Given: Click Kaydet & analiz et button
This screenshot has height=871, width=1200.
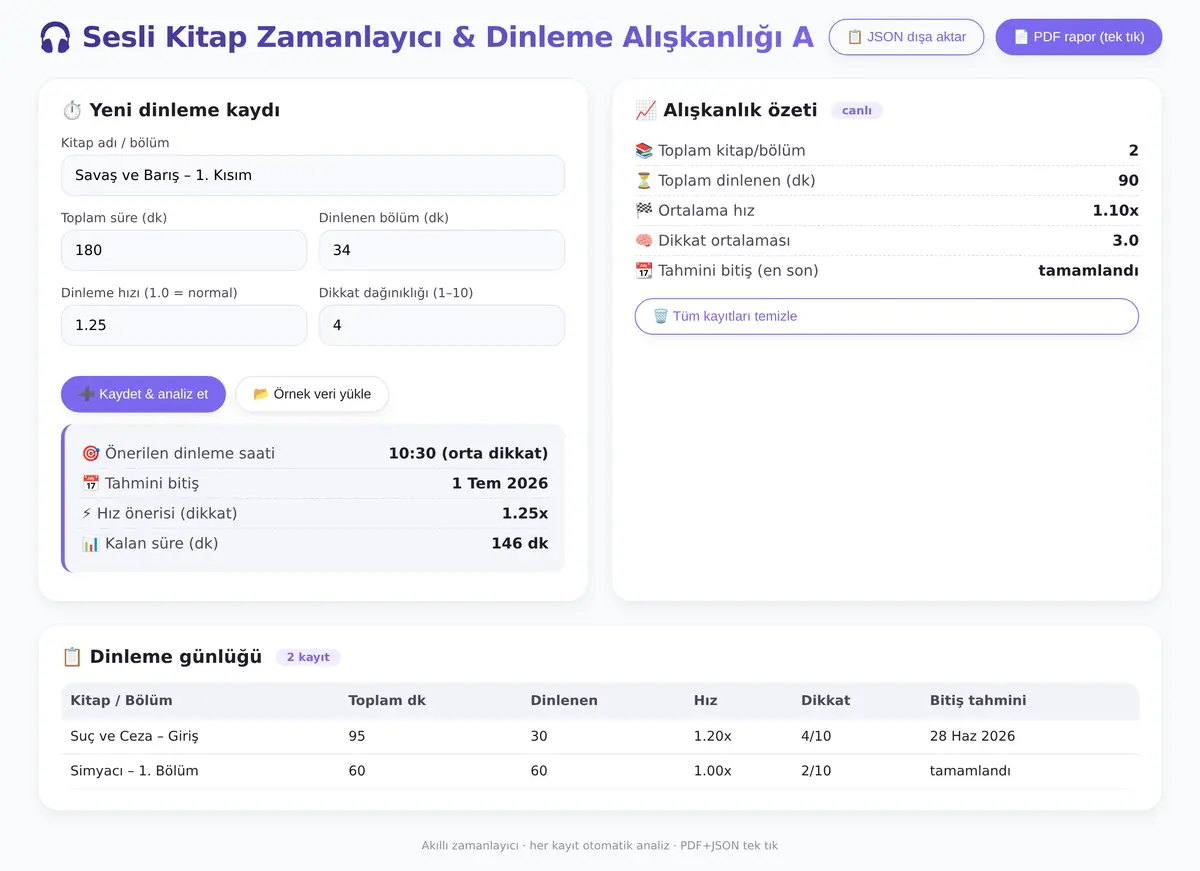Looking at the screenshot, I should pyautogui.click(x=143, y=394).
